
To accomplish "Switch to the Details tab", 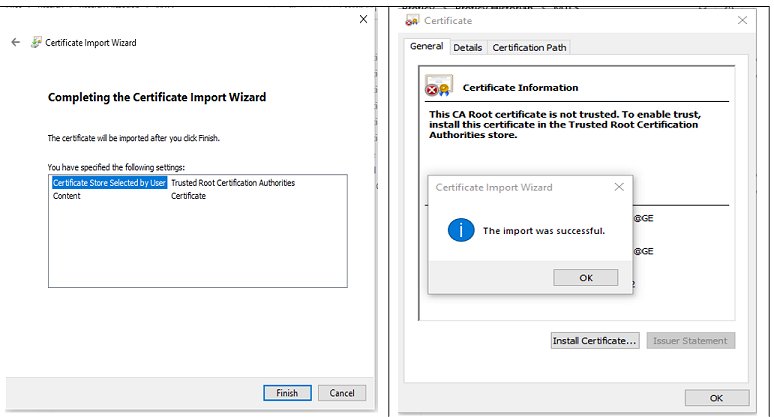I will pos(467,47).
